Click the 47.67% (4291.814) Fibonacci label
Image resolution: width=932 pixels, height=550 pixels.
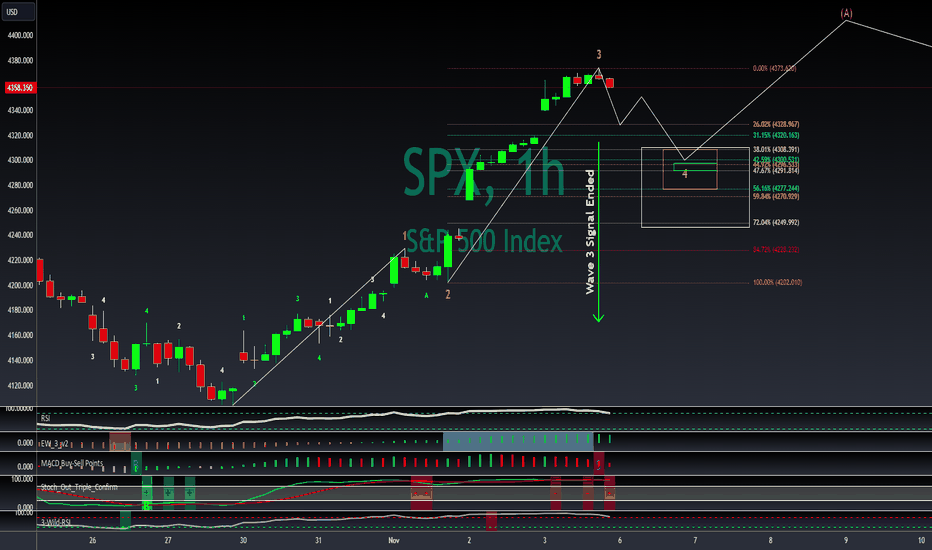776,171
